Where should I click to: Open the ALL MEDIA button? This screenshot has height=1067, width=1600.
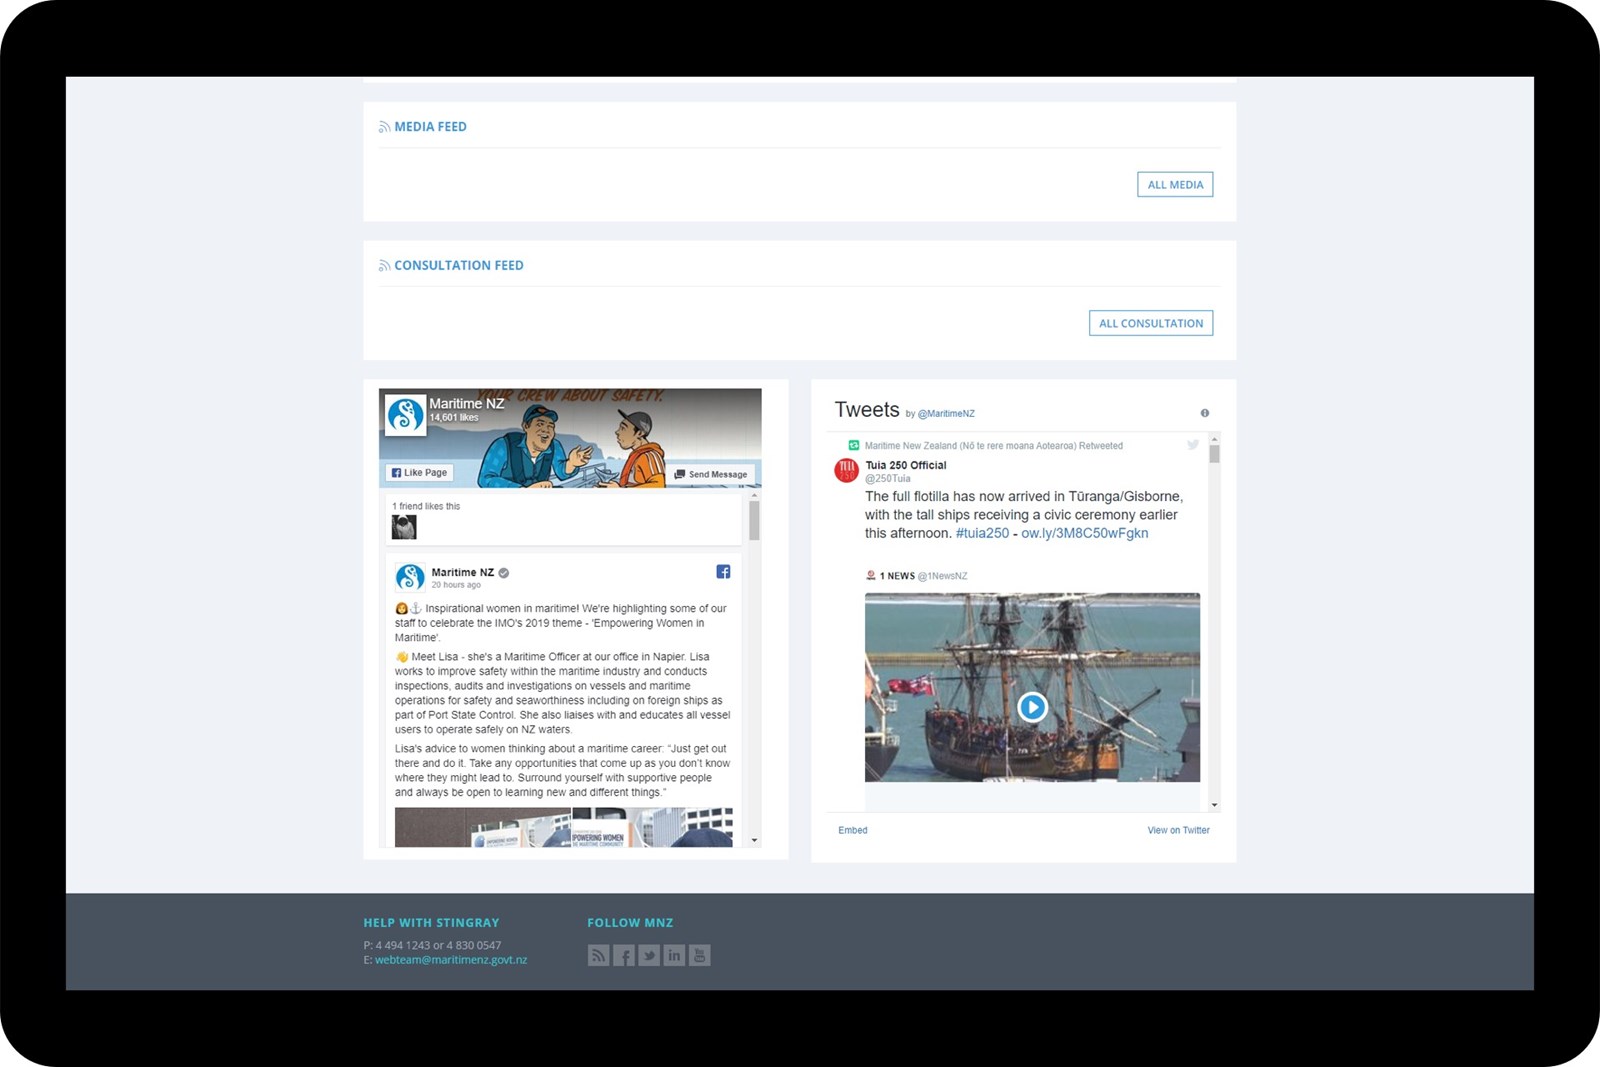click(x=1175, y=185)
